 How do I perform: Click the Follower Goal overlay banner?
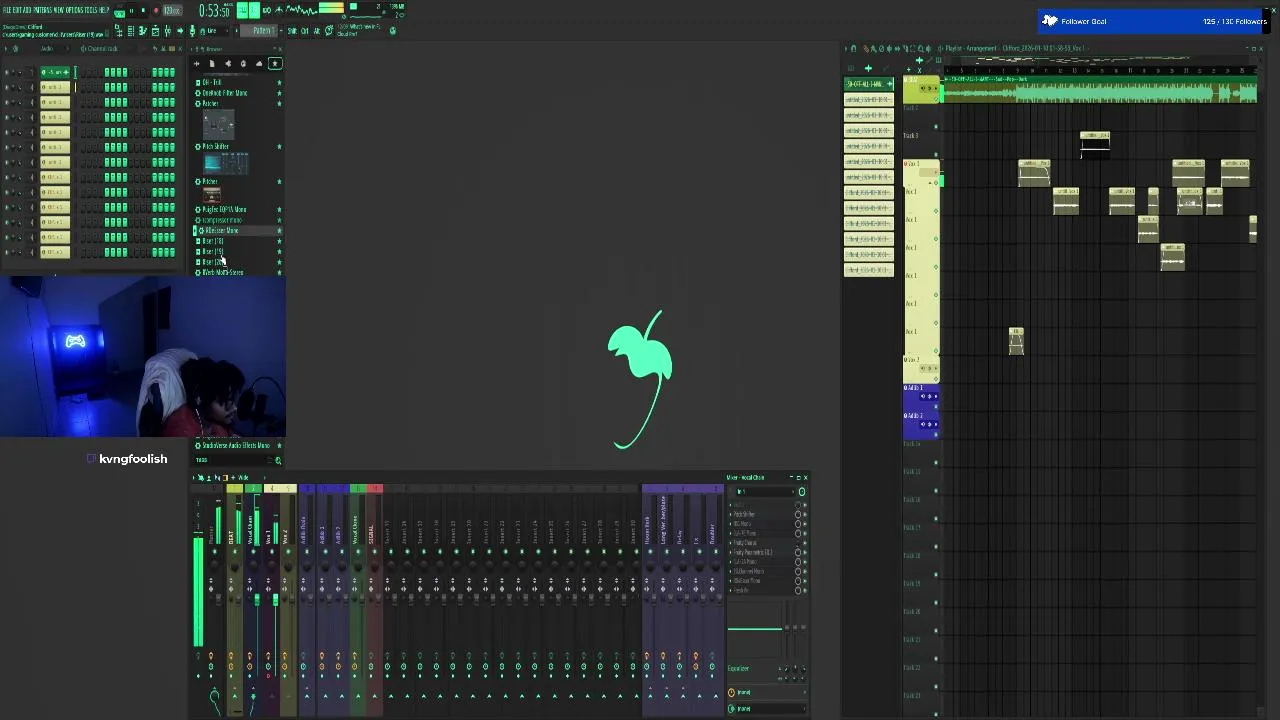(x=1152, y=21)
